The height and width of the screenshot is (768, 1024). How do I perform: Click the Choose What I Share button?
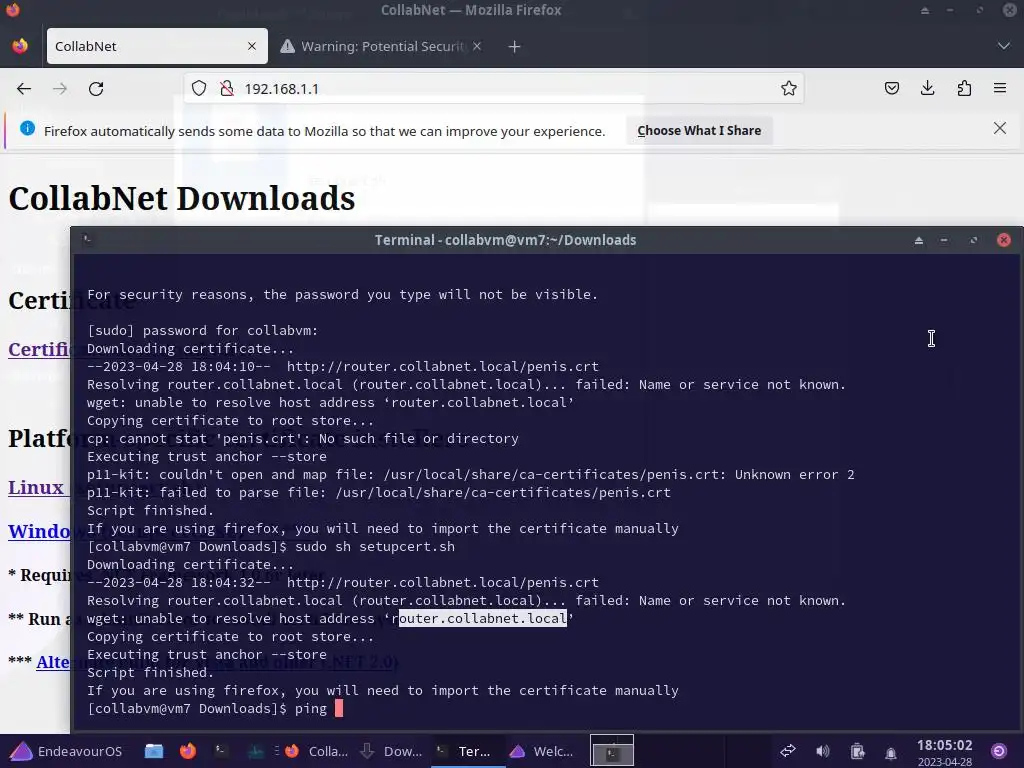(699, 131)
